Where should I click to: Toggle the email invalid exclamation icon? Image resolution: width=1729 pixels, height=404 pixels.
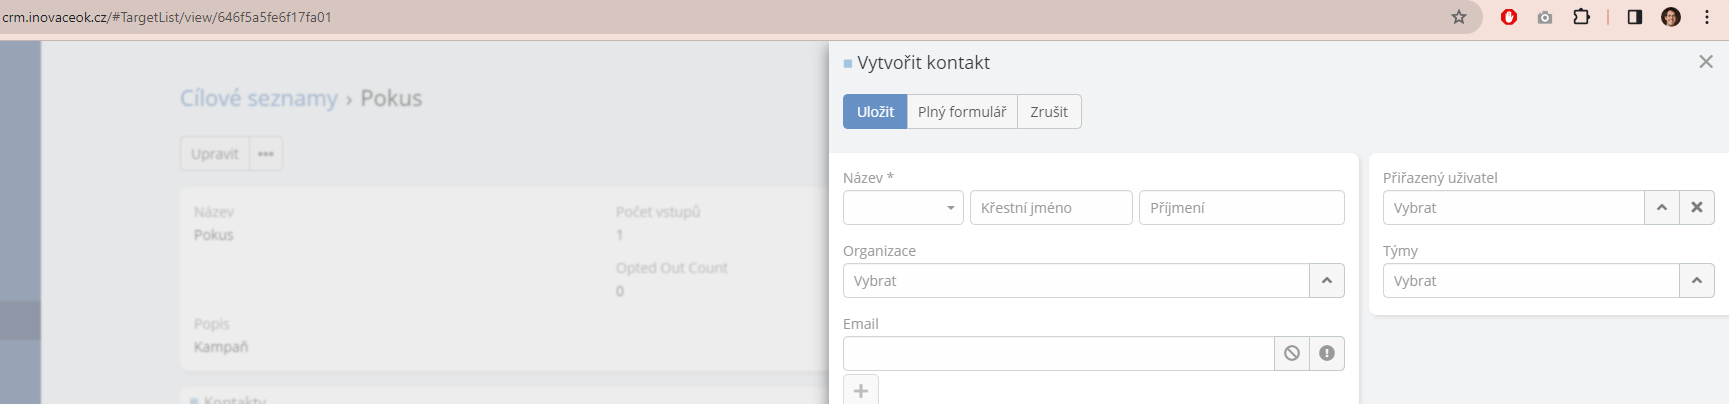point(1327,354)
